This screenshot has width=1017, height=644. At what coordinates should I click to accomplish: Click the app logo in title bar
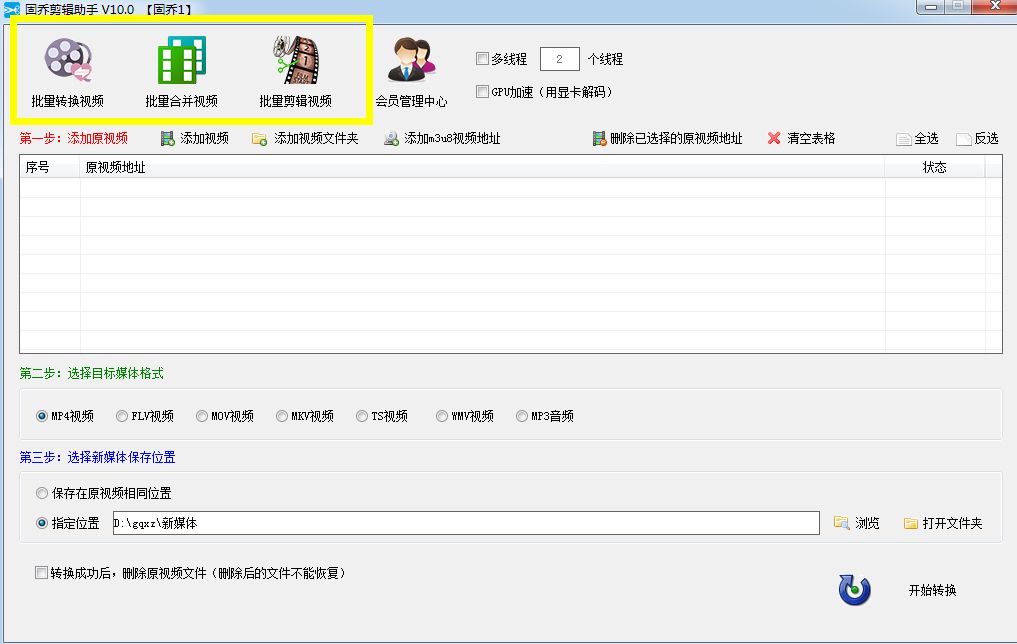(12, 9)
